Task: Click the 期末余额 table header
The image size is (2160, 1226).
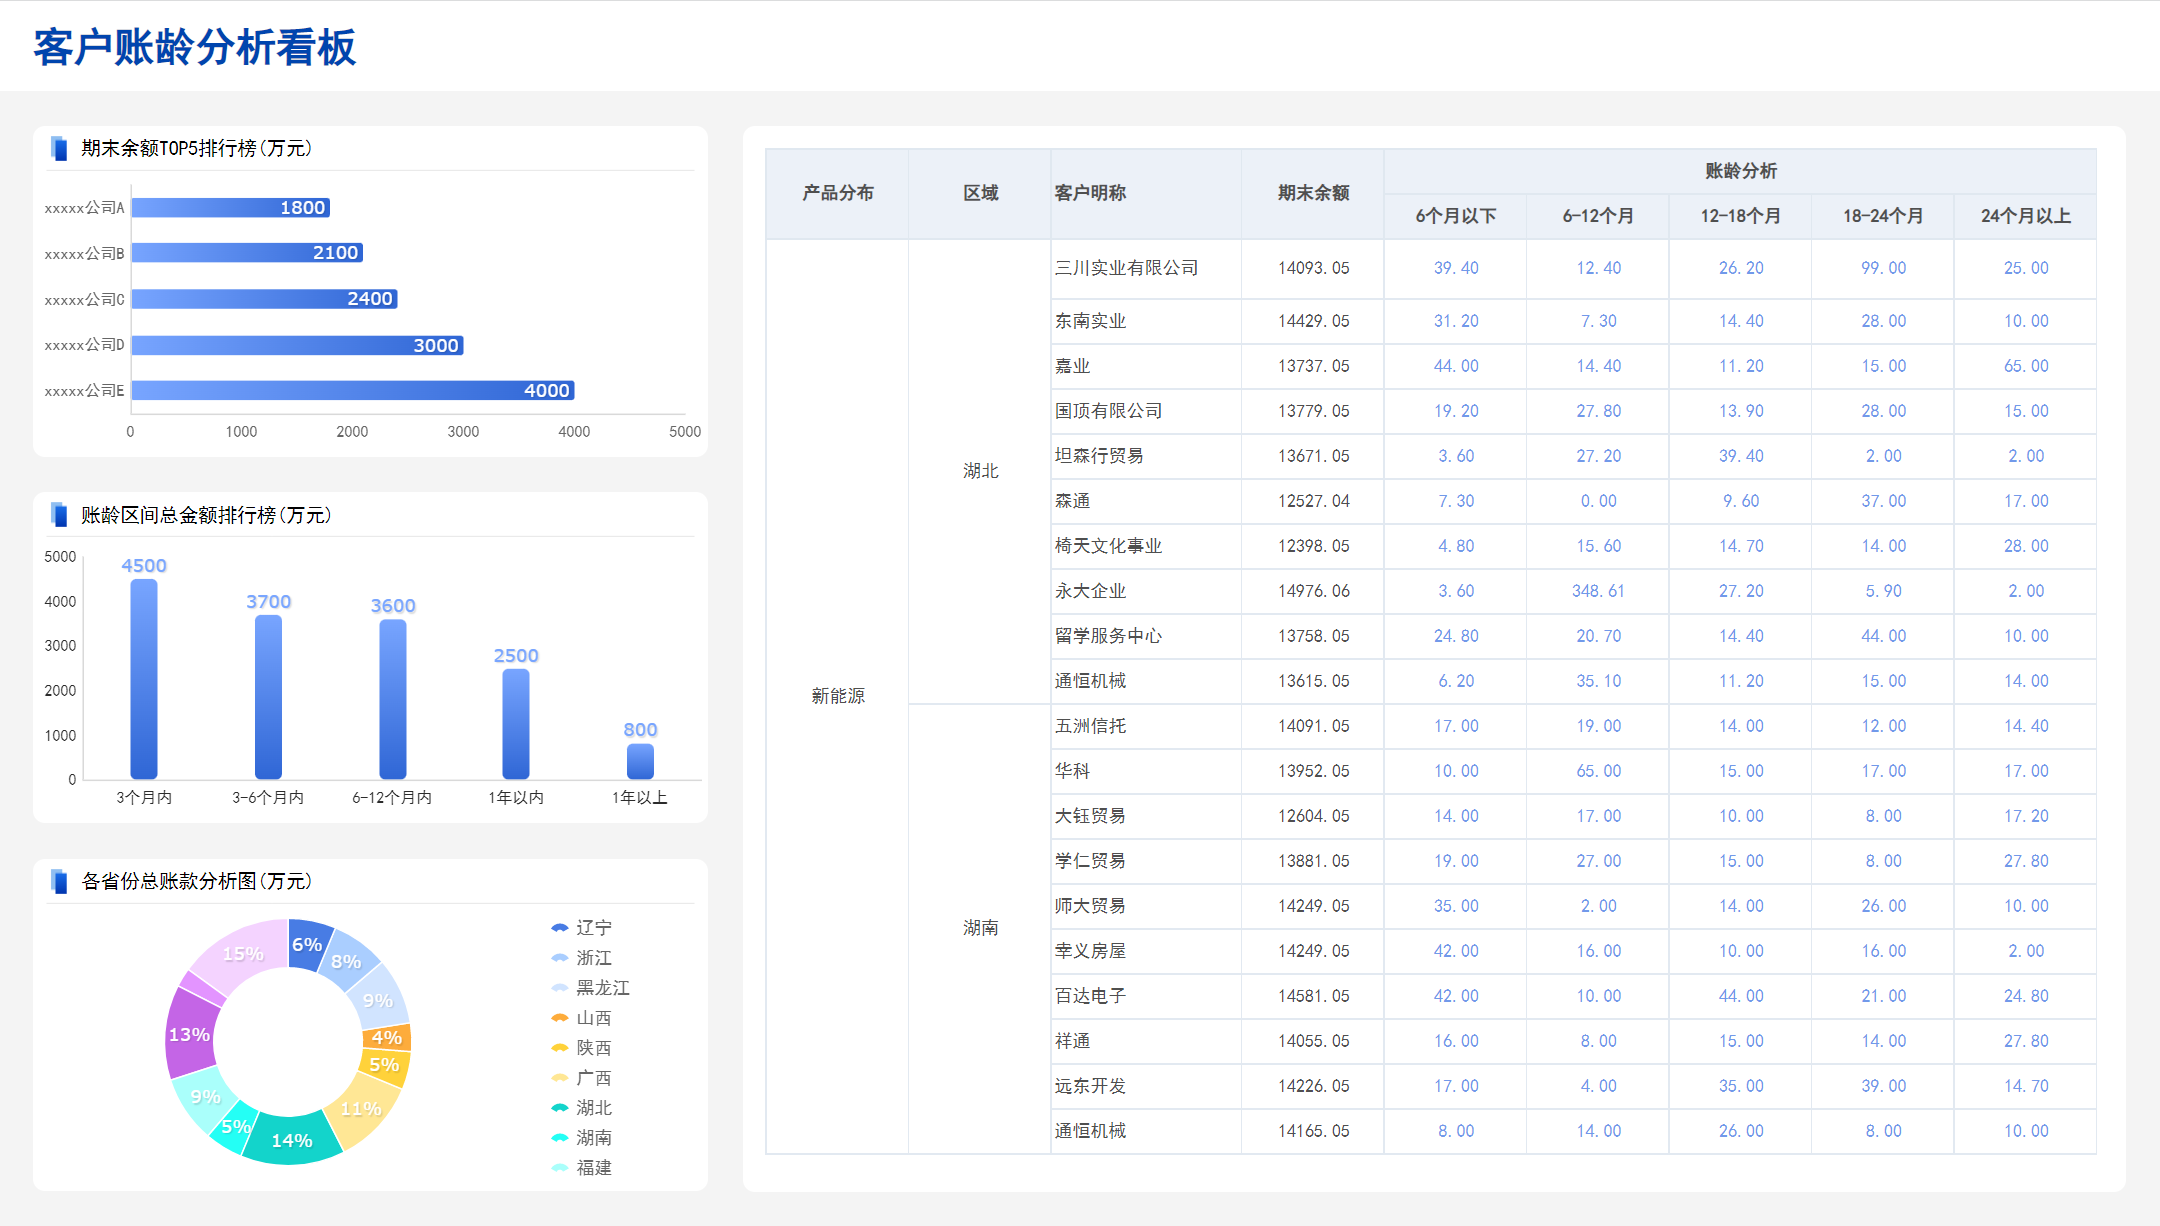Action: (1313, 193)
